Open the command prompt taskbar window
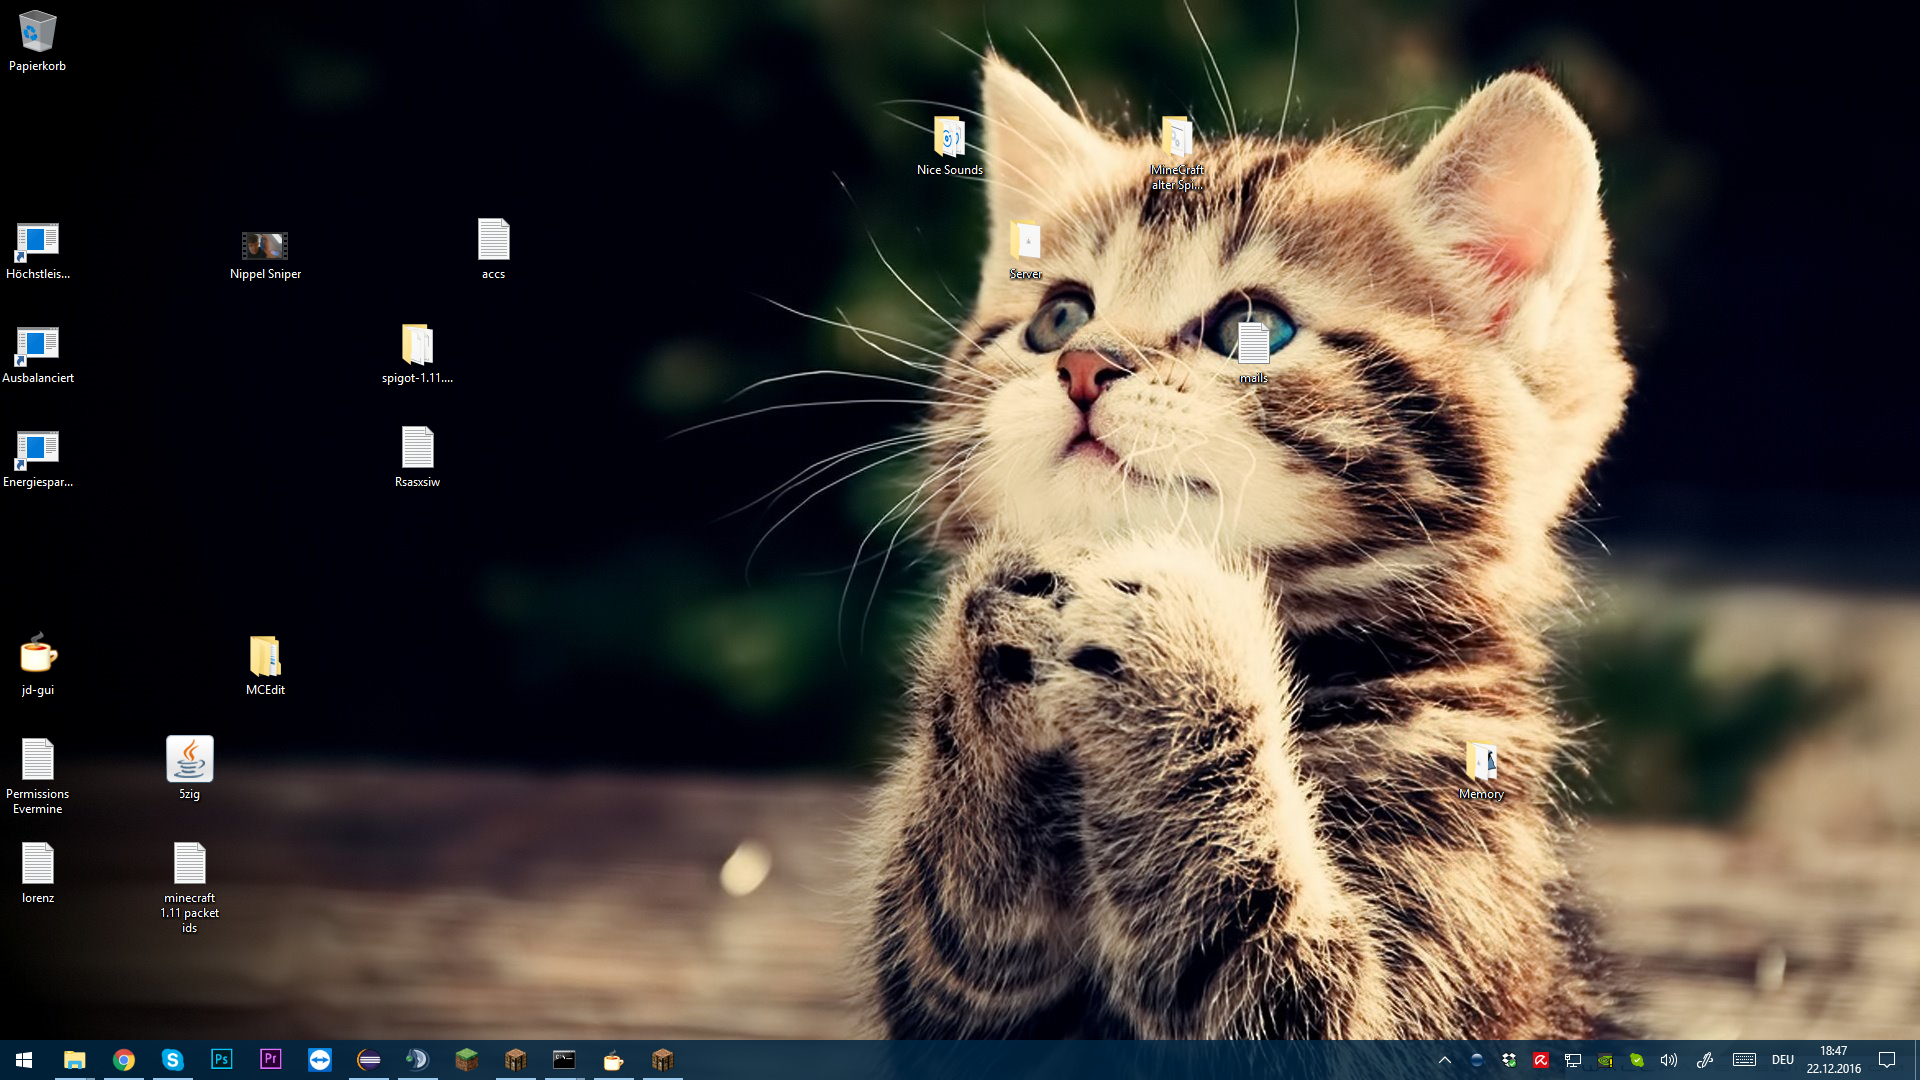Image resolution: width=1920 pixels, height=1080 pixels. tap(564, 1059)
